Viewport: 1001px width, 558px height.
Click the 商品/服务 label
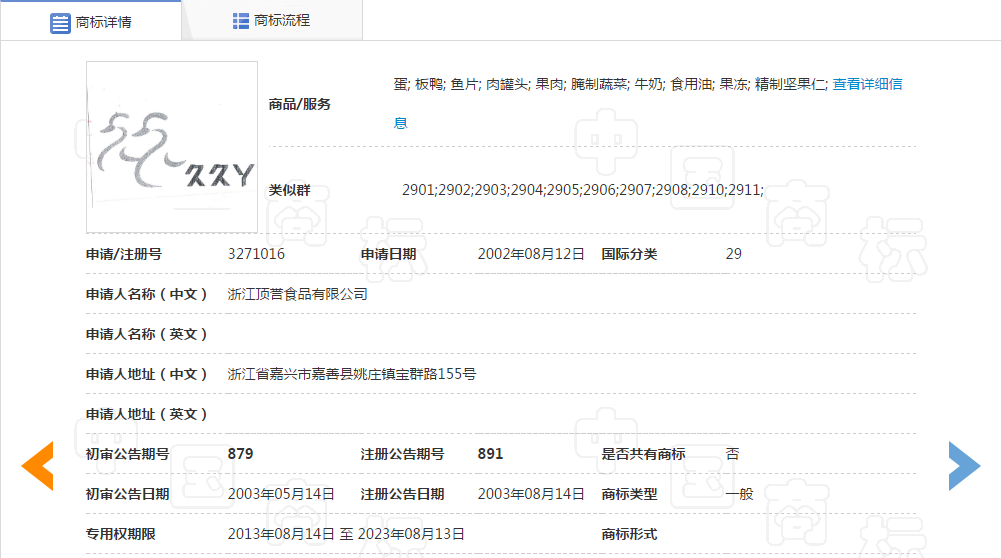[x=299, y=104]
